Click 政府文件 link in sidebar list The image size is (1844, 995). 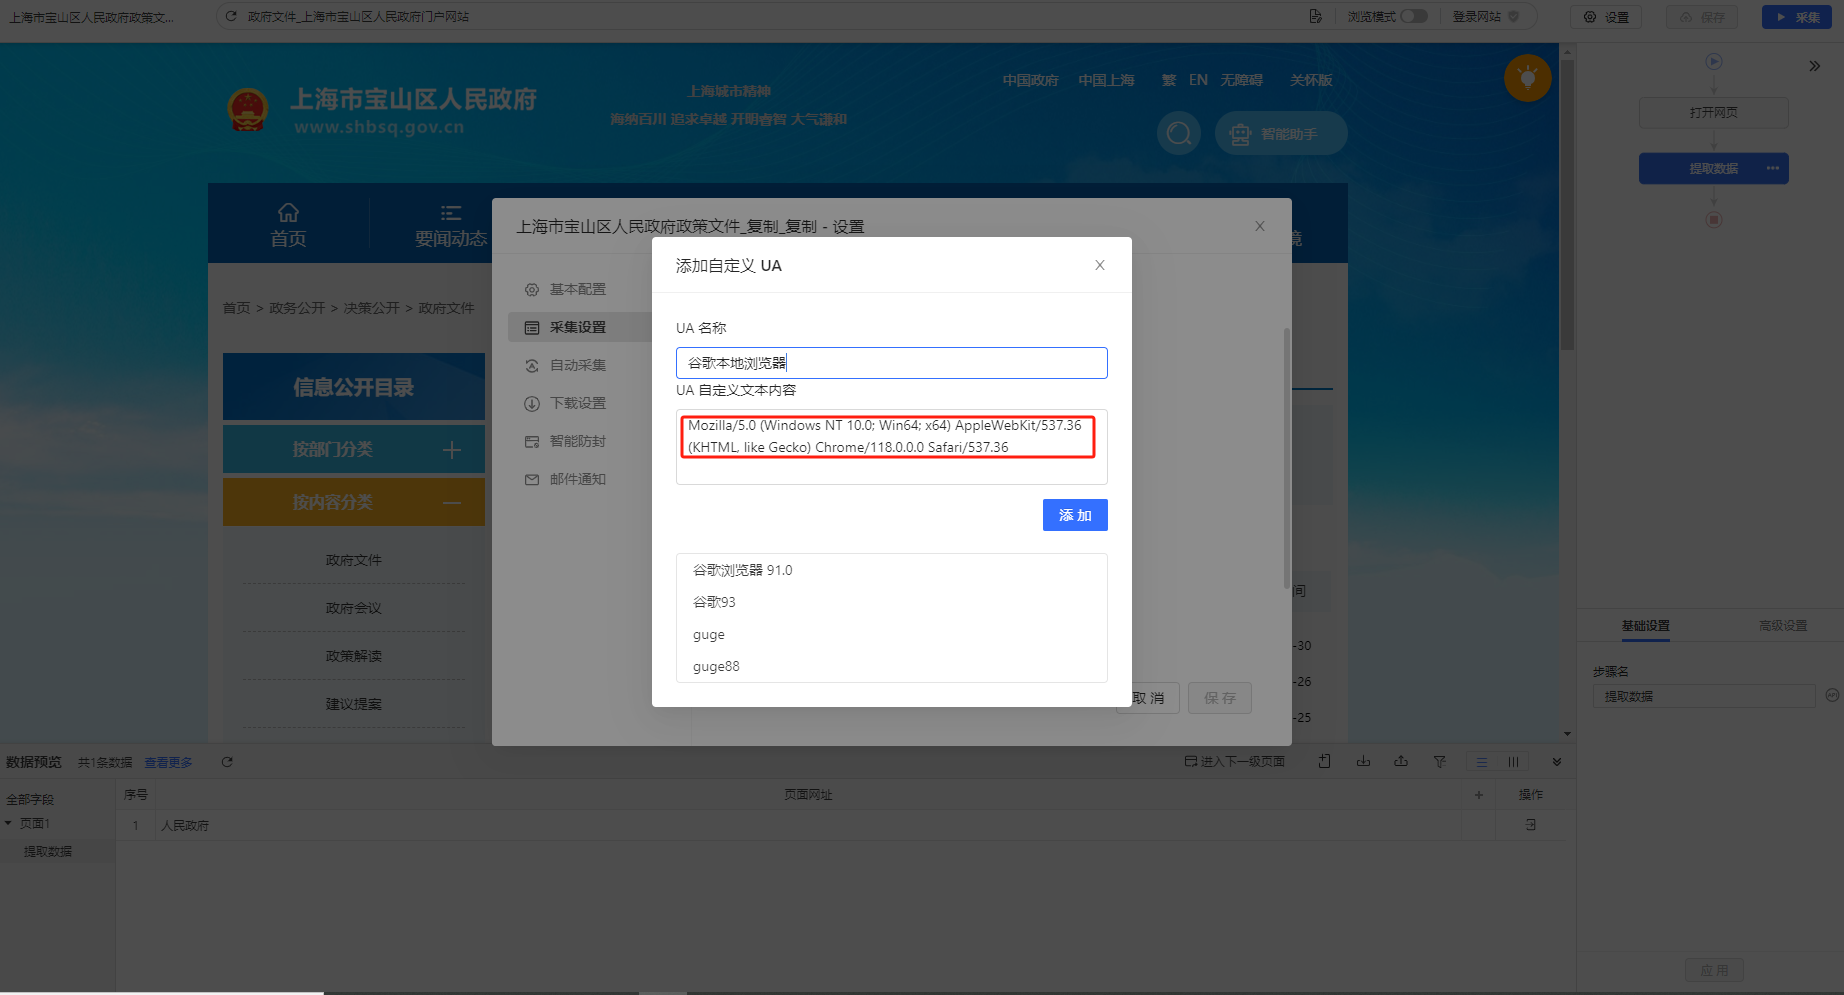coord(353,560)
